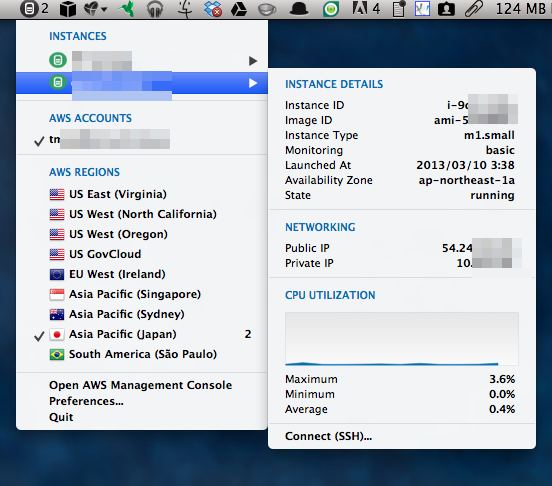Switch to US West (Oregon) region
Viewport: 552px width, 486px height.
[142, 234]
